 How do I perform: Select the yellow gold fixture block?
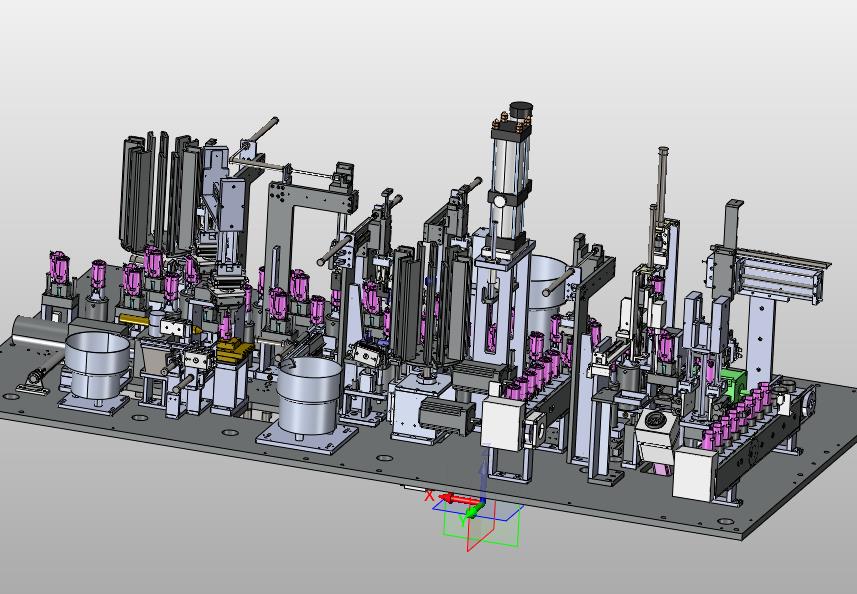(234, 350)
